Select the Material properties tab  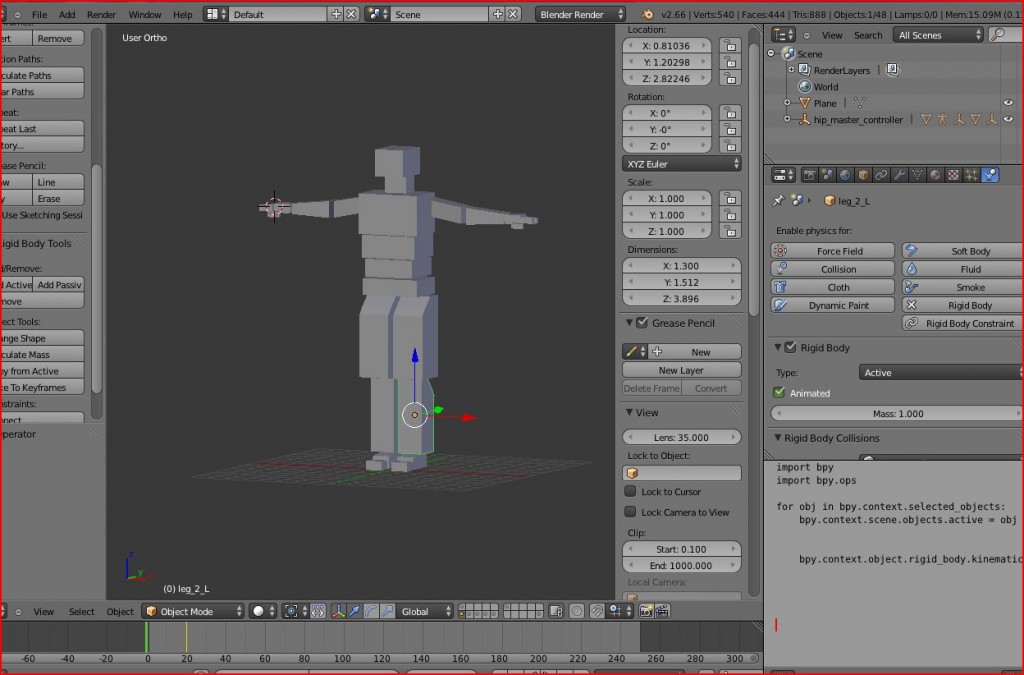937,174
